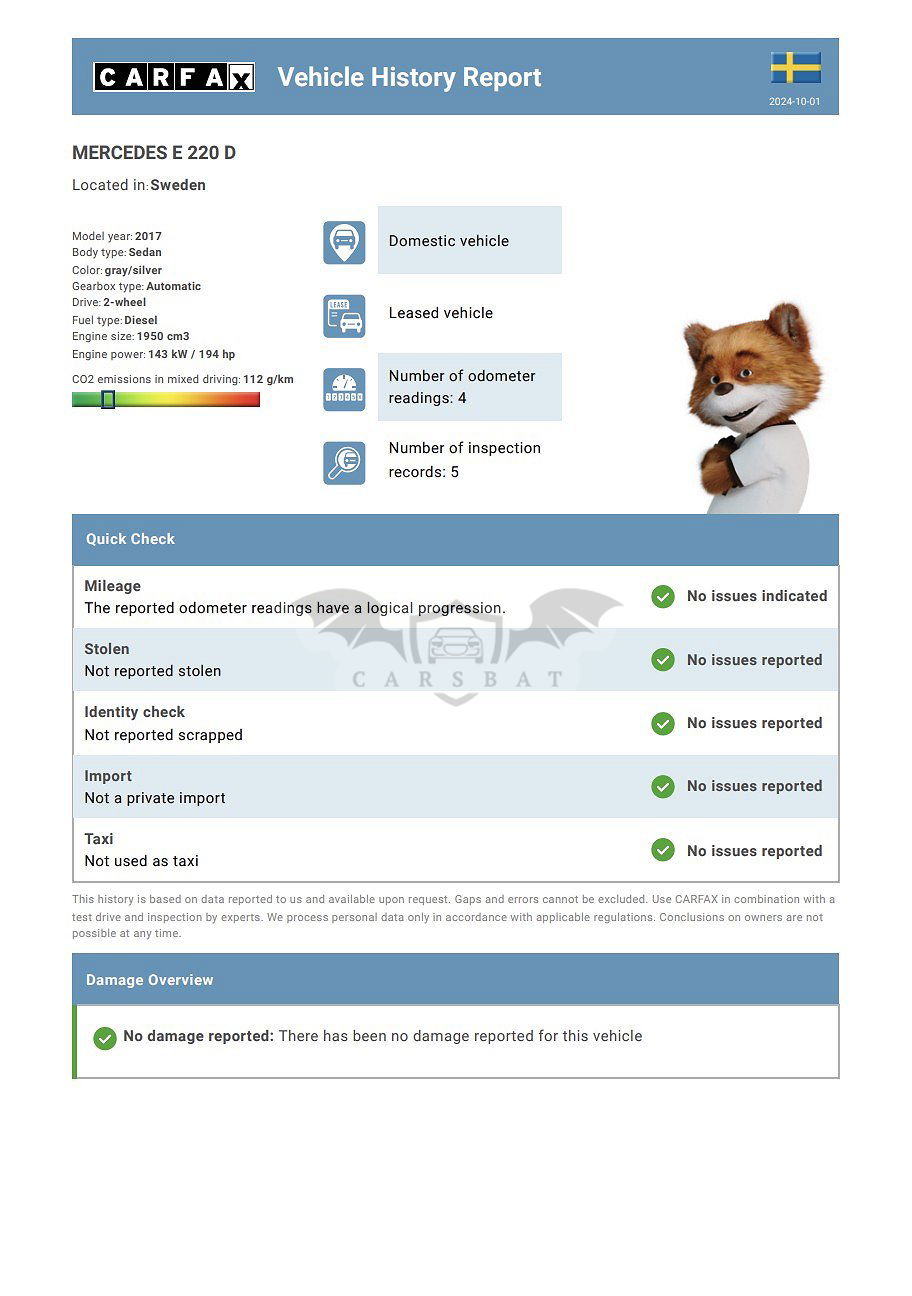This screenshot has height=1296, width=912.
Task: Click the Number of odometer readings box
Action: click(x=469, y=387)
